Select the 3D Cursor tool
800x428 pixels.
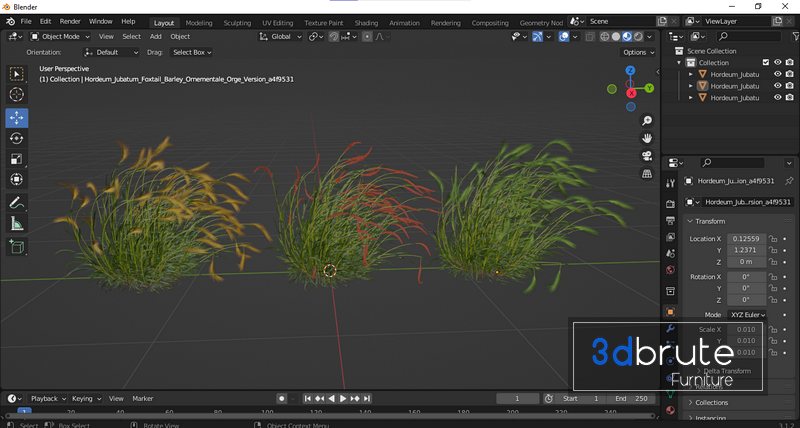(17, 95)
